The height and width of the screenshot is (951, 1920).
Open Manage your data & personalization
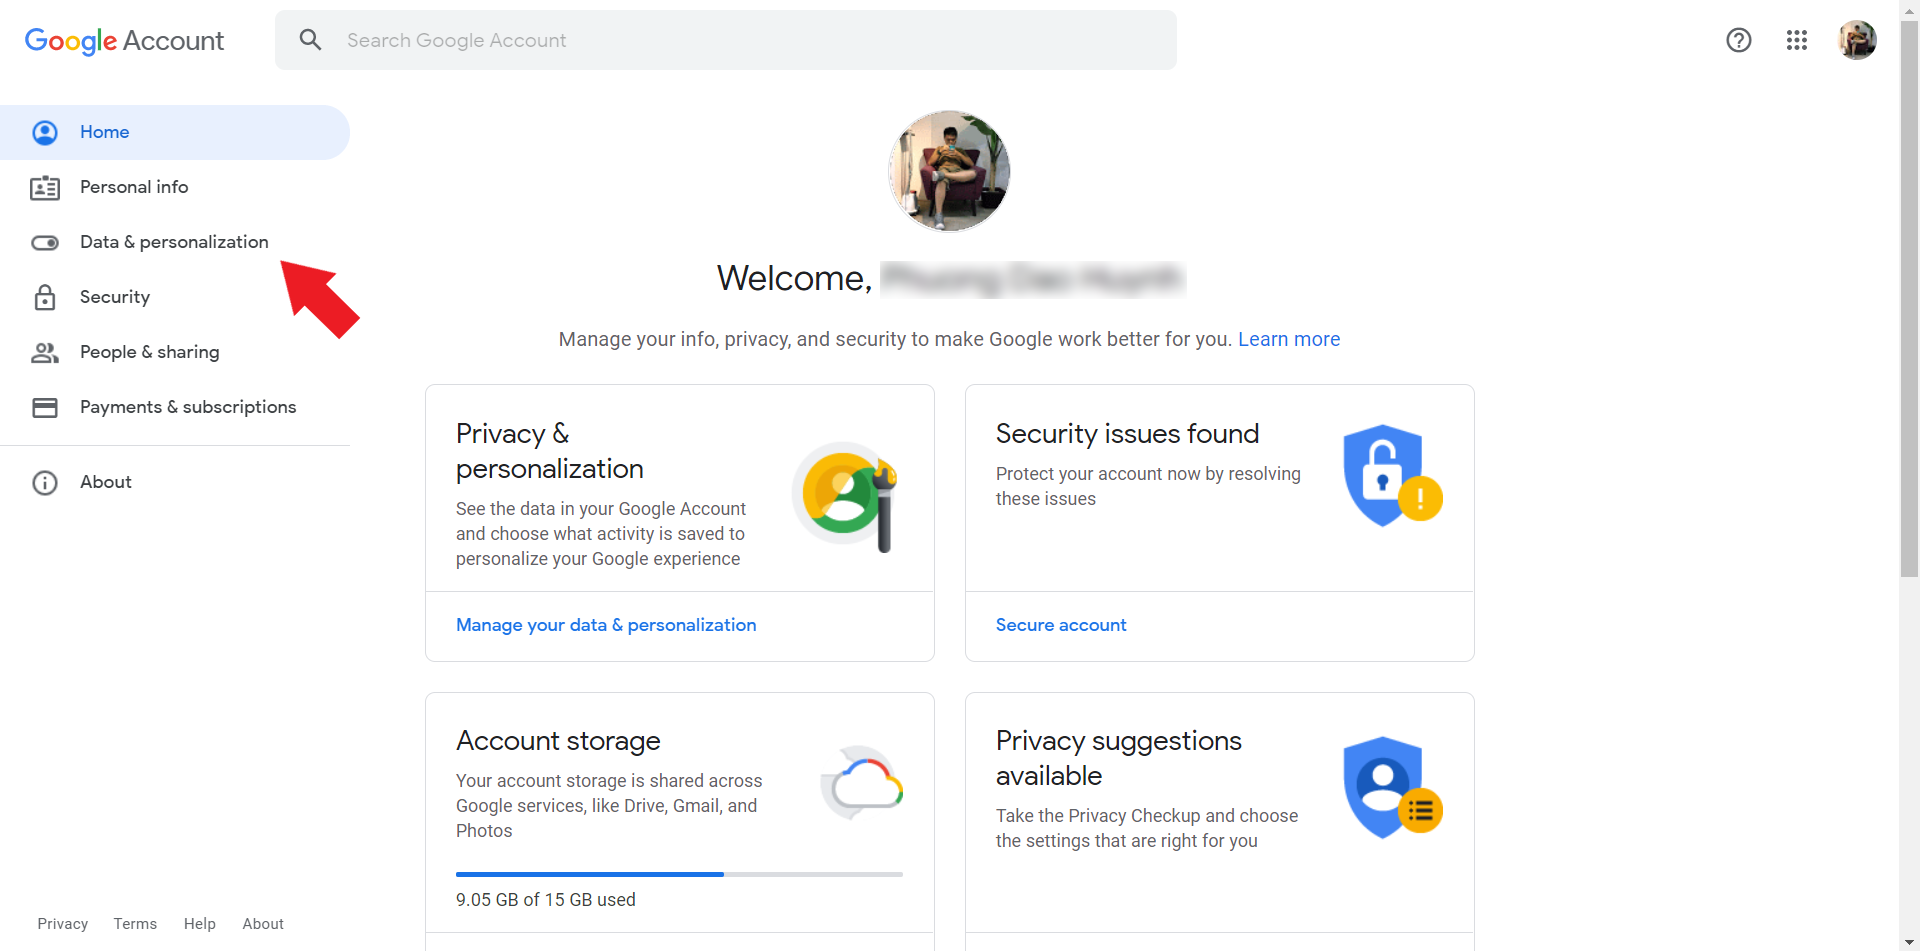(x=605, y=624)
